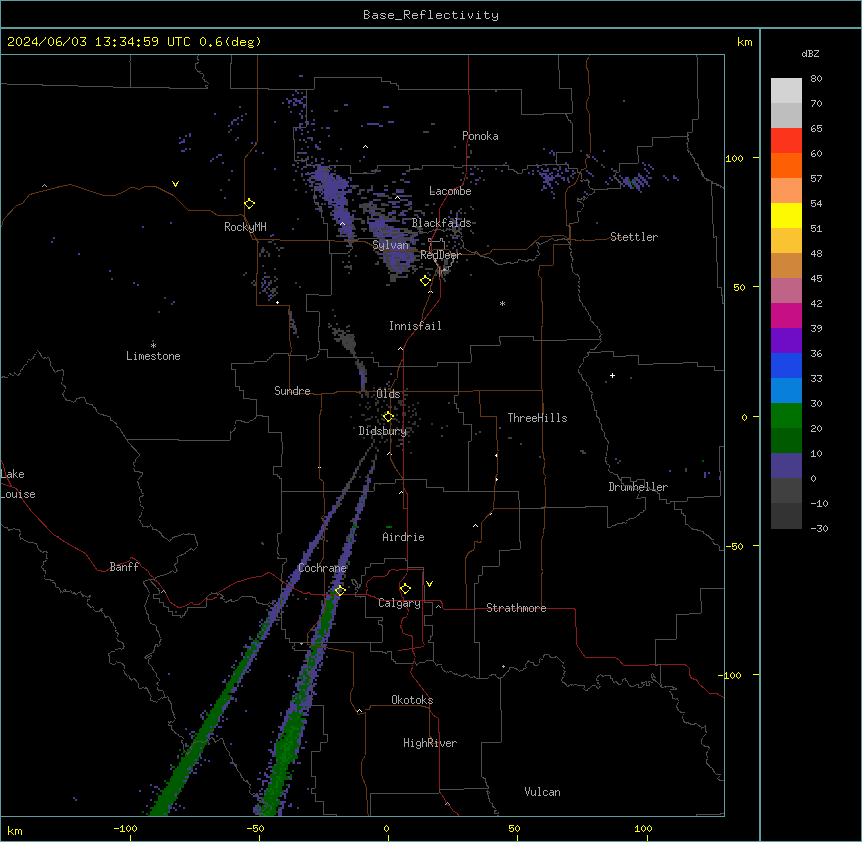The image size is (862, 842).
Task: Click the 60 dBZ orange legend swatch
Action: point(786,165)
